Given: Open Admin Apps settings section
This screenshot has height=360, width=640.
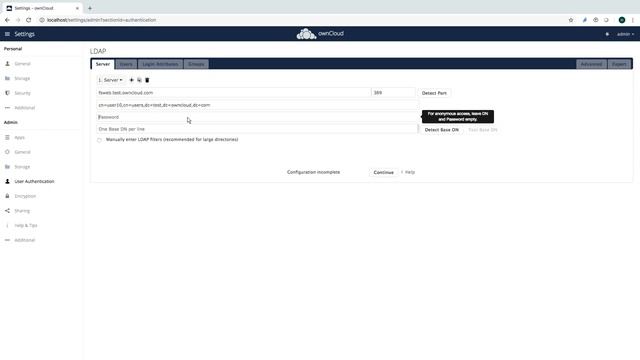Looking at the screenshot, I should (20, 138).
